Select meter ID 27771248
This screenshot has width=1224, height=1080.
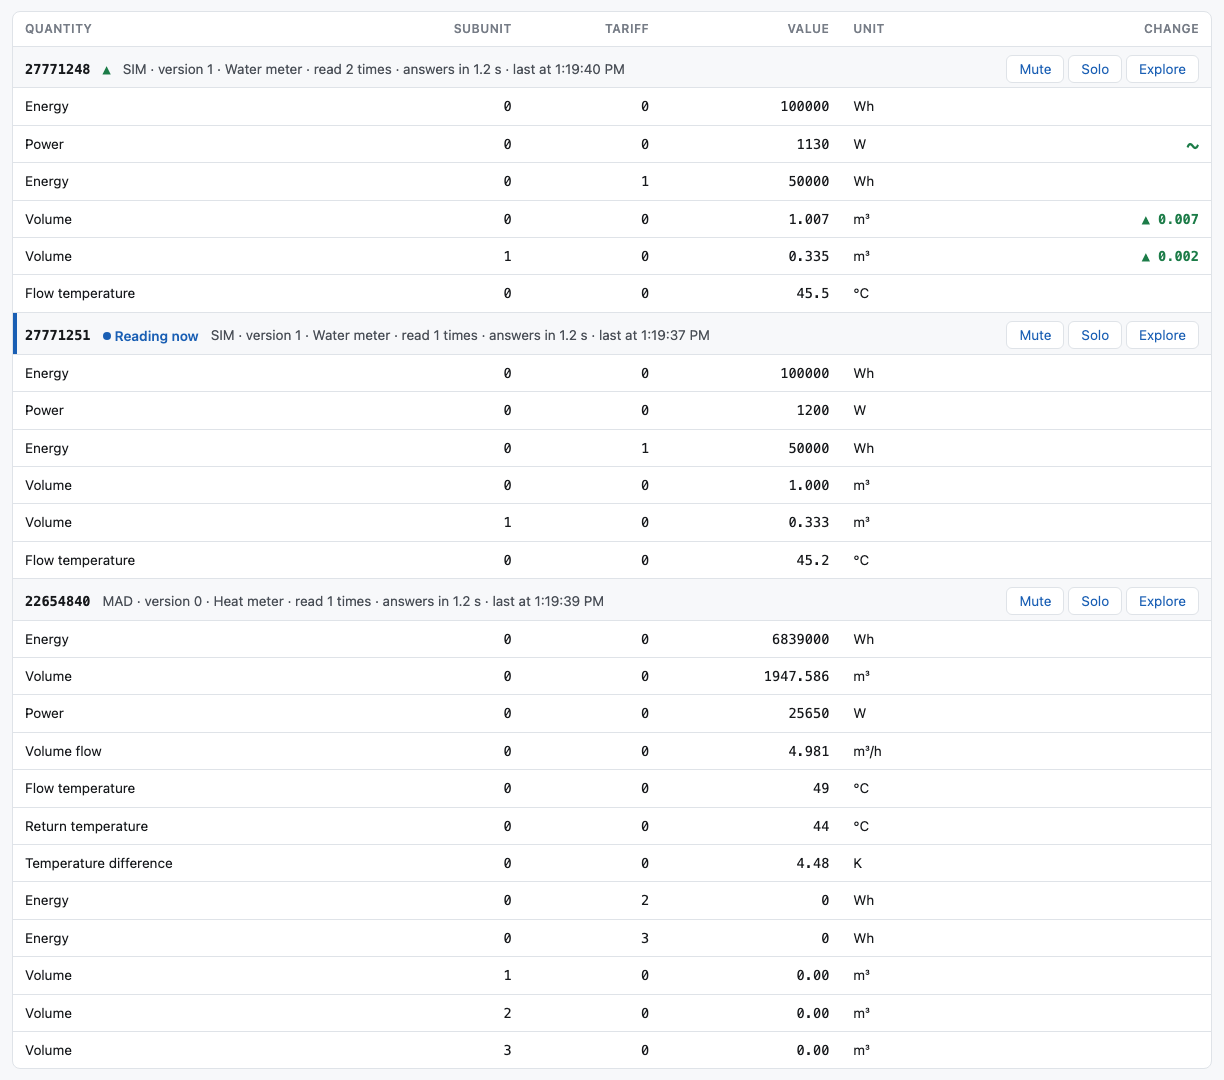(58, 69)
